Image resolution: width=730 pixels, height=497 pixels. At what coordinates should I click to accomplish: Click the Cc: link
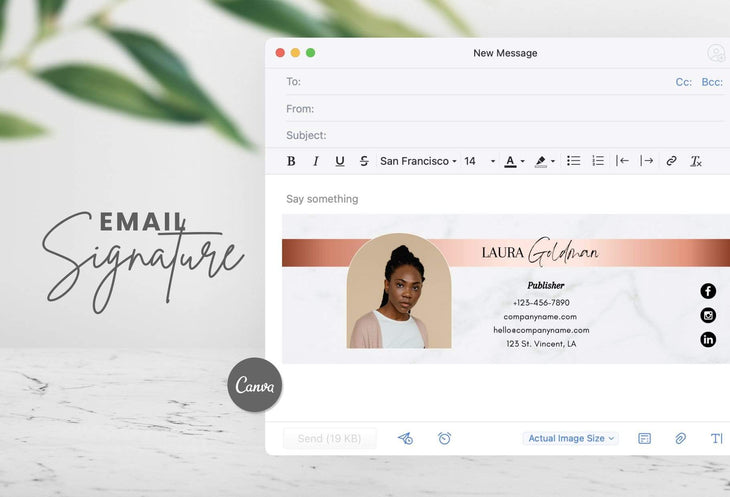[684, 82]
